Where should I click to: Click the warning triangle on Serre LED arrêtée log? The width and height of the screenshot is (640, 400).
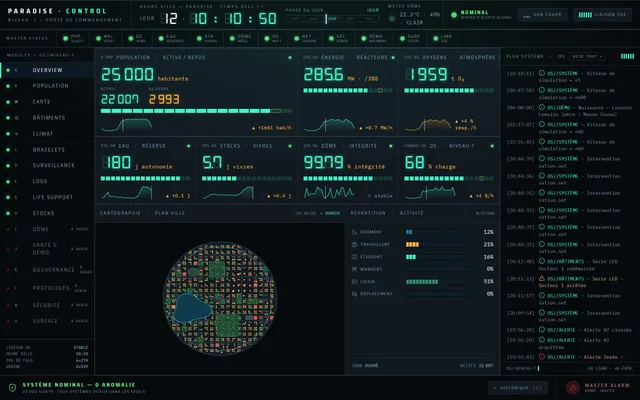click(542, 278)
